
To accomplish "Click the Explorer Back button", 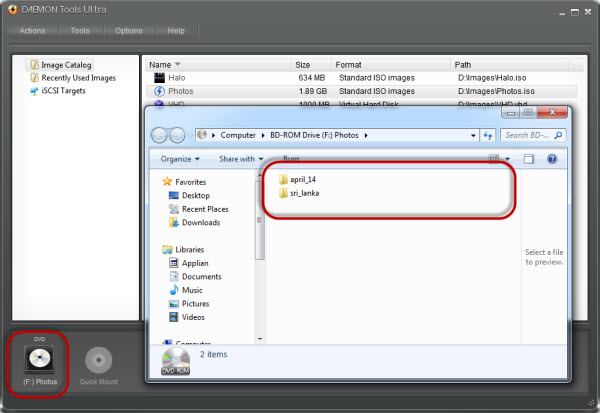I will pyautogui.click(x=159, y=135).
